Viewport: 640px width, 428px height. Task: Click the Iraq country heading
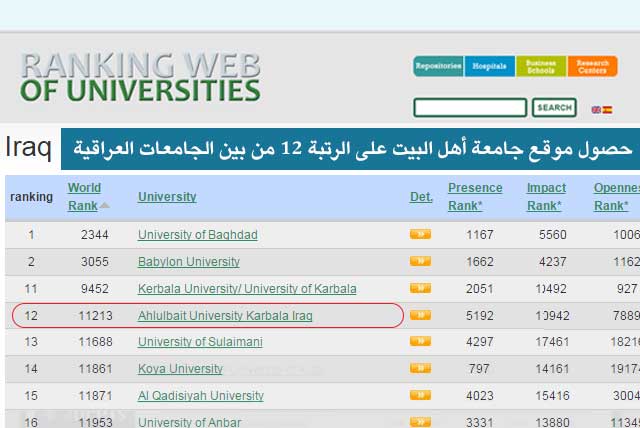(28, 147)
